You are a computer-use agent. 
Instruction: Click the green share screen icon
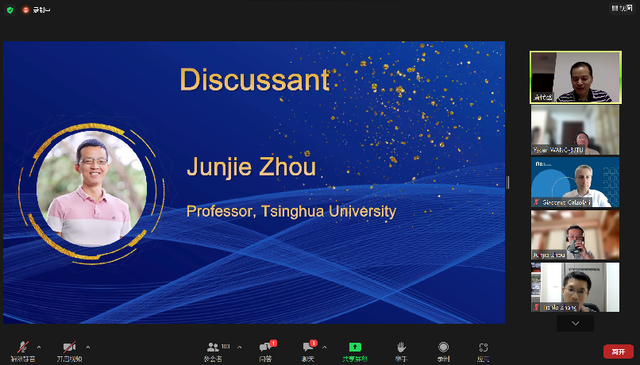tap(355, 347)
